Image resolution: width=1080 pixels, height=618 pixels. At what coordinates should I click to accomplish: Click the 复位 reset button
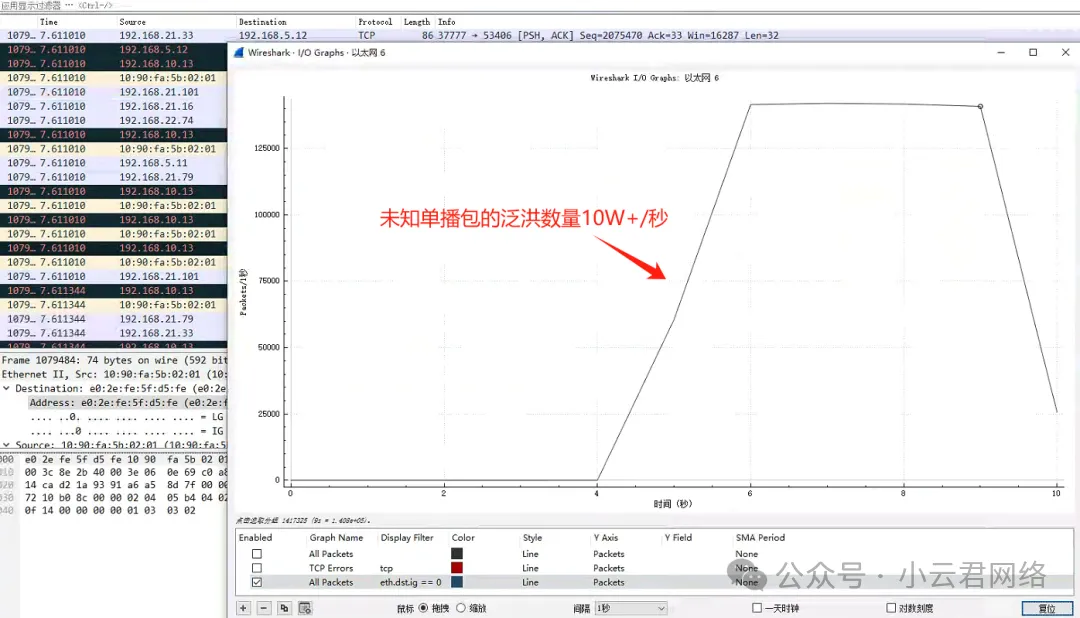[x=1046, y=608]
